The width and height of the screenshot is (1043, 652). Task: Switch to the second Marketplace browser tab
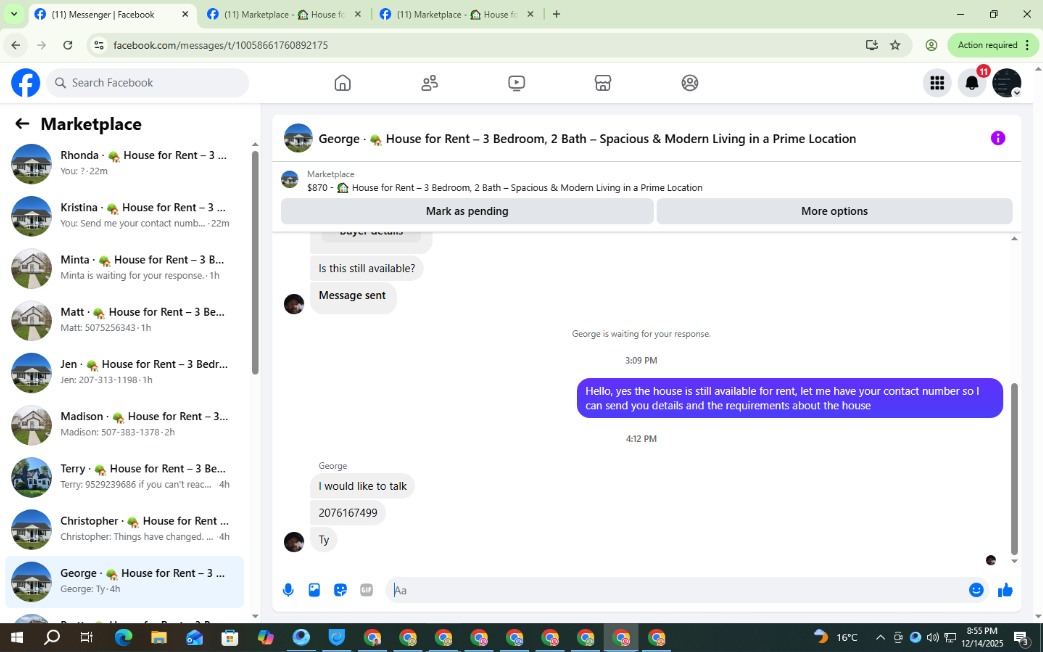[284, 14]
